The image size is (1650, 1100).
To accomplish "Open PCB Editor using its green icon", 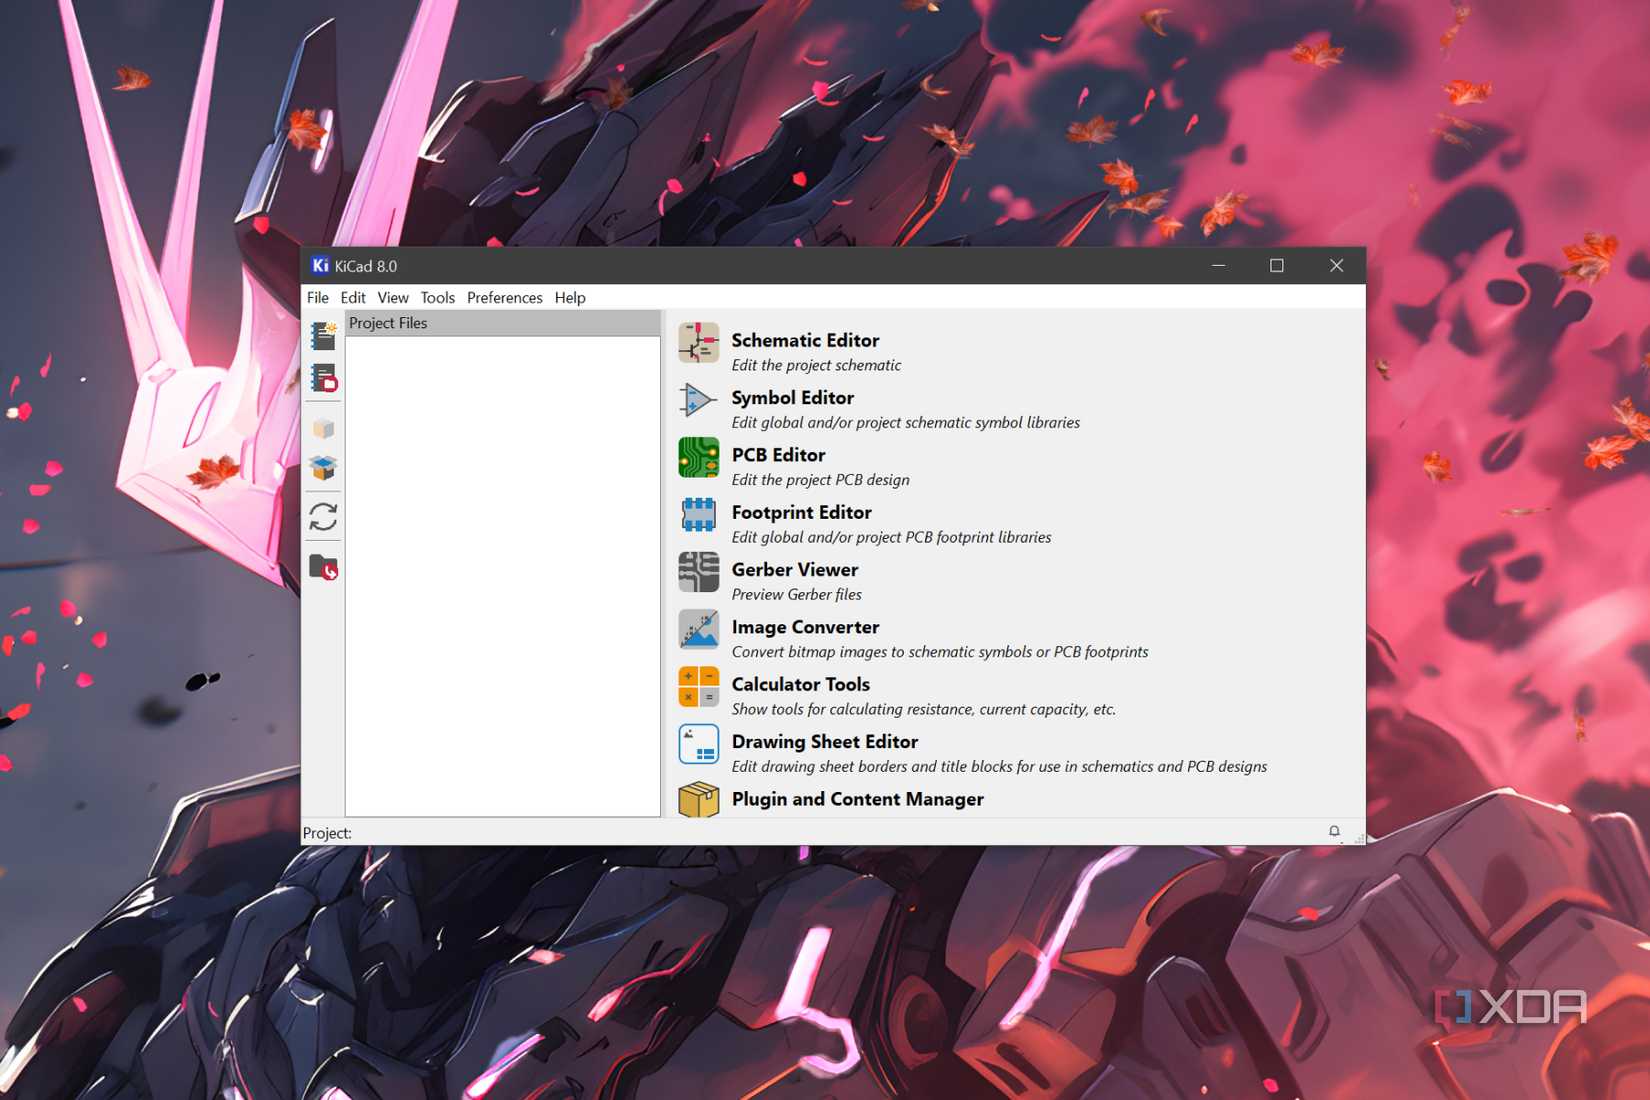I will pyautogui.click(x=698, y=457).
